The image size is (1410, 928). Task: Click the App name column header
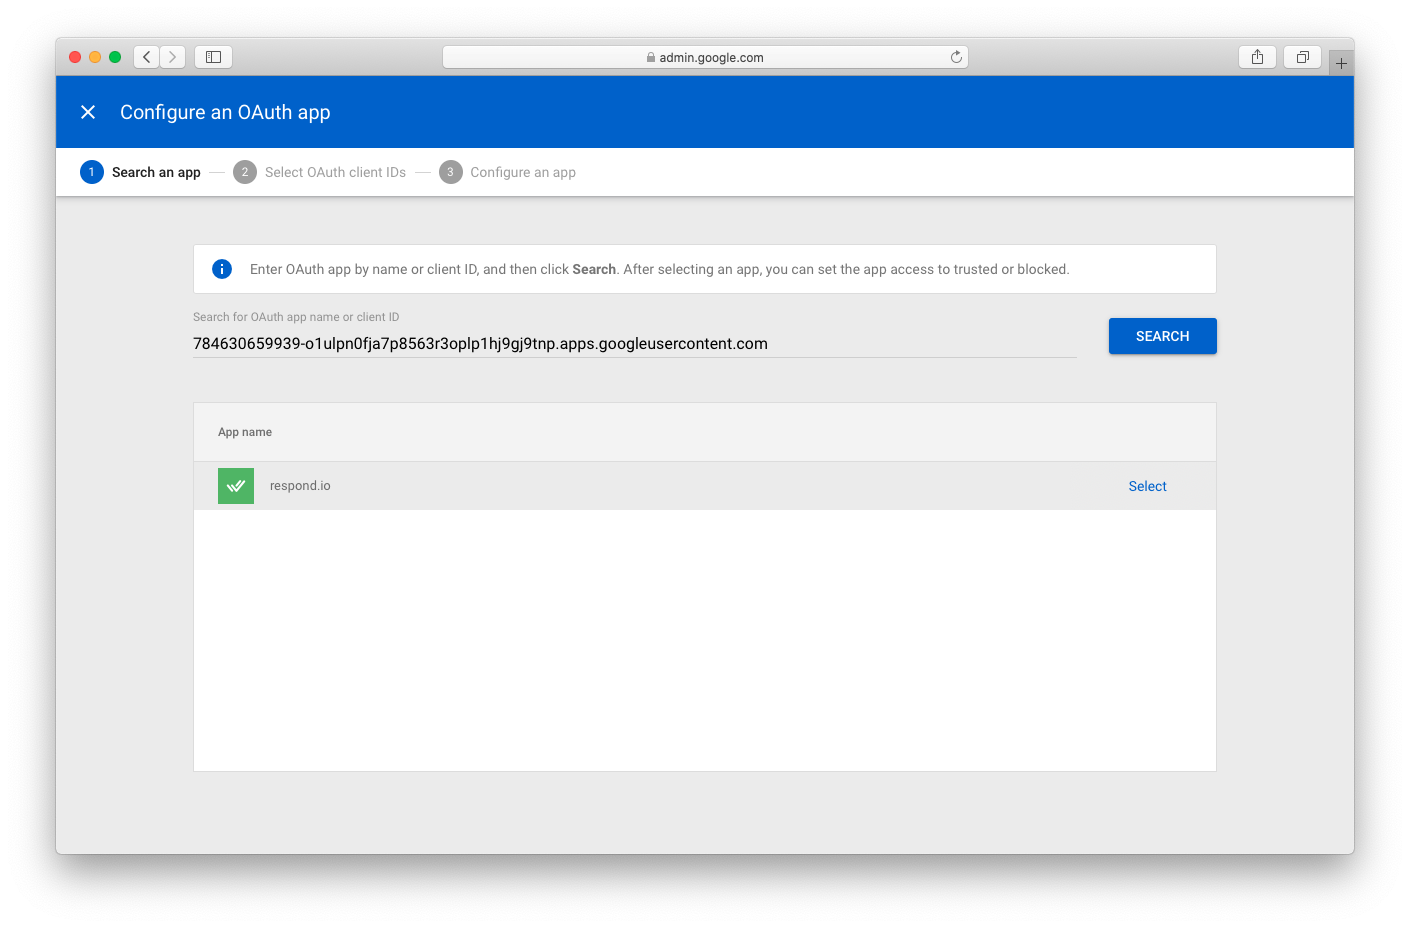[245, 431]
